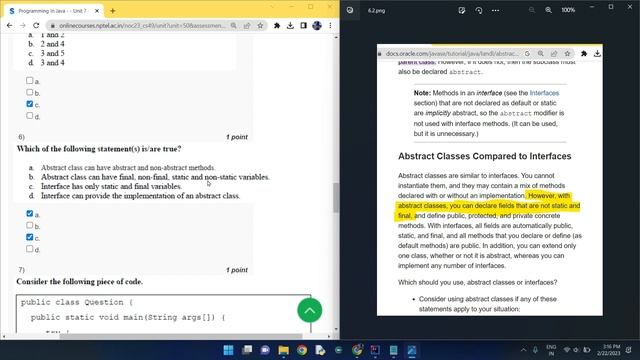Open the browser extensions puzzle icon
Screen dimensions: 640x360
pyautogui.click(x=277, y=26)
